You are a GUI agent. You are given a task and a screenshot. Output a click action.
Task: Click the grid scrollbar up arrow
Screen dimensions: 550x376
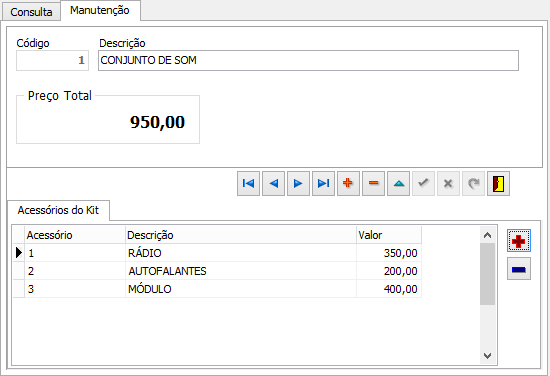click(487, 235)
